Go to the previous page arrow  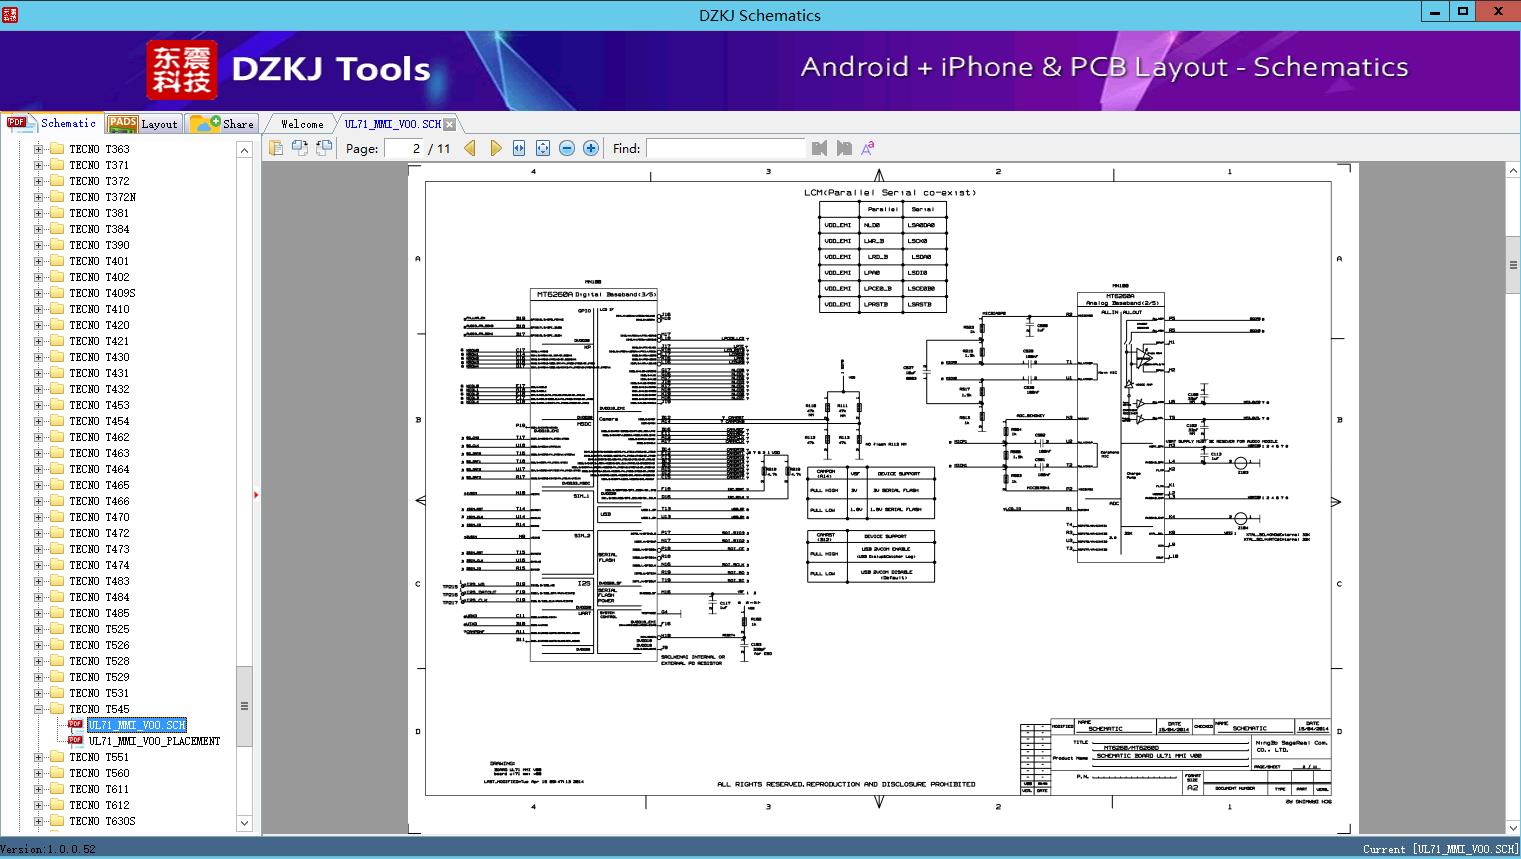[x=470, y=148]
